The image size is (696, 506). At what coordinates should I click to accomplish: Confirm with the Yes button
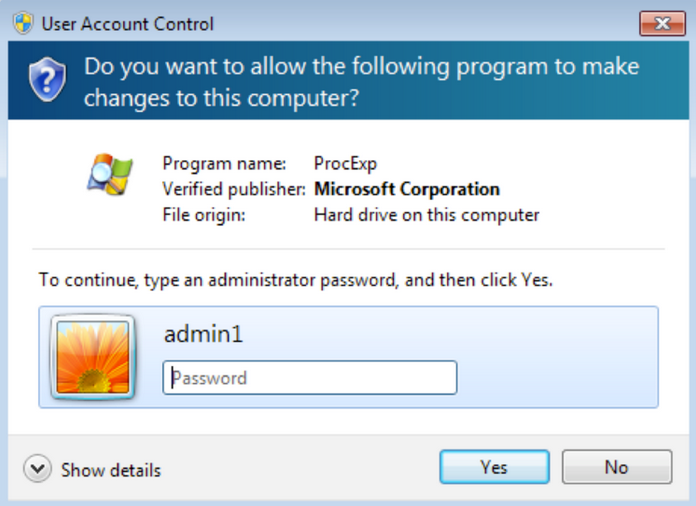(494, 467)
